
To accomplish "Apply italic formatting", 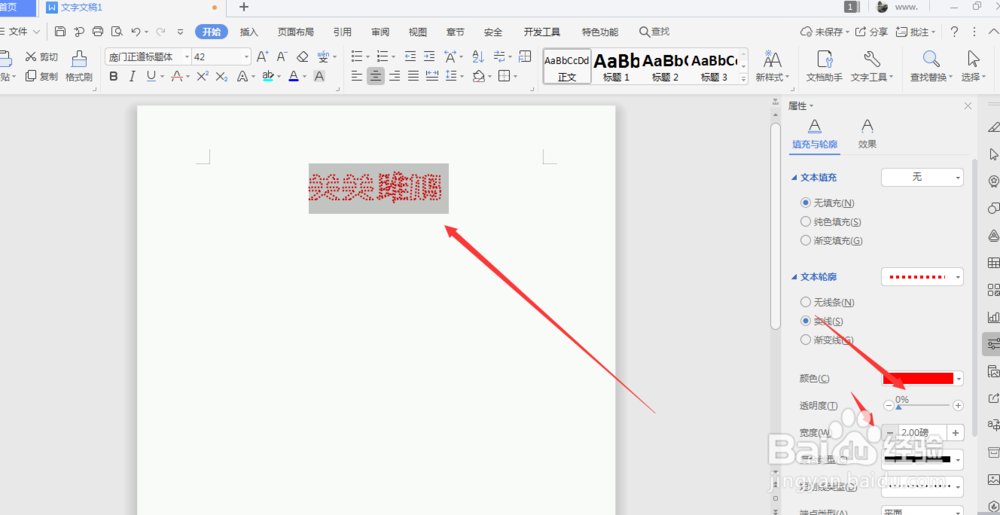I will pyautogui.click(x=132, y=76).
